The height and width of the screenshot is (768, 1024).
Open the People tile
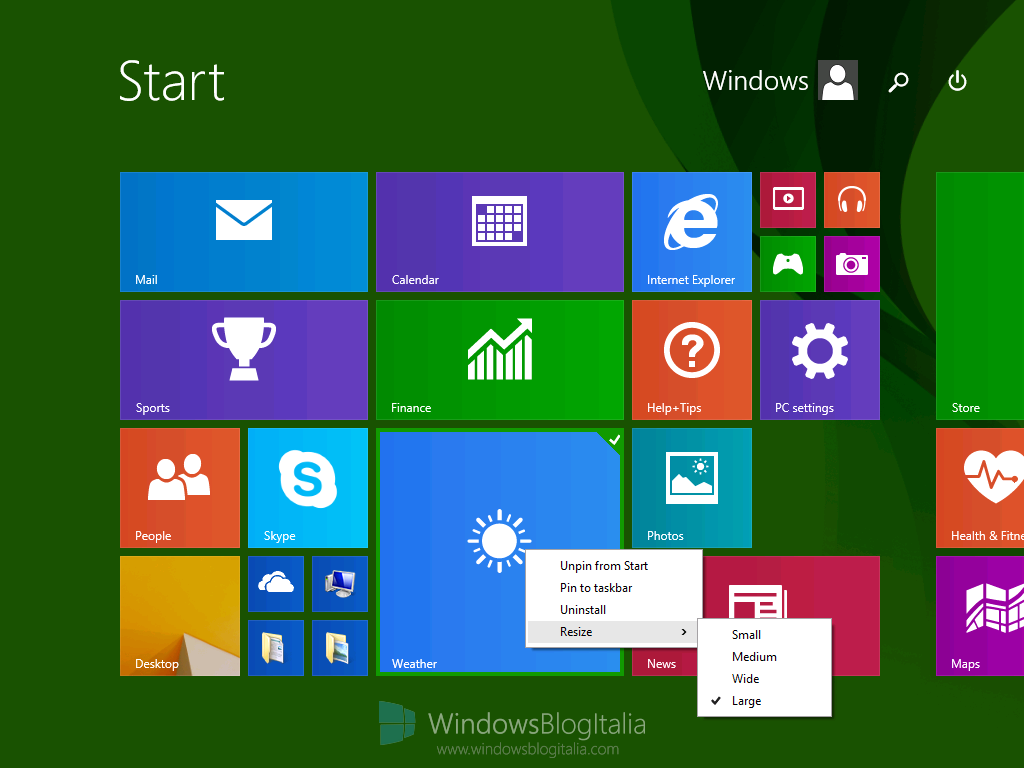[180, 488]
